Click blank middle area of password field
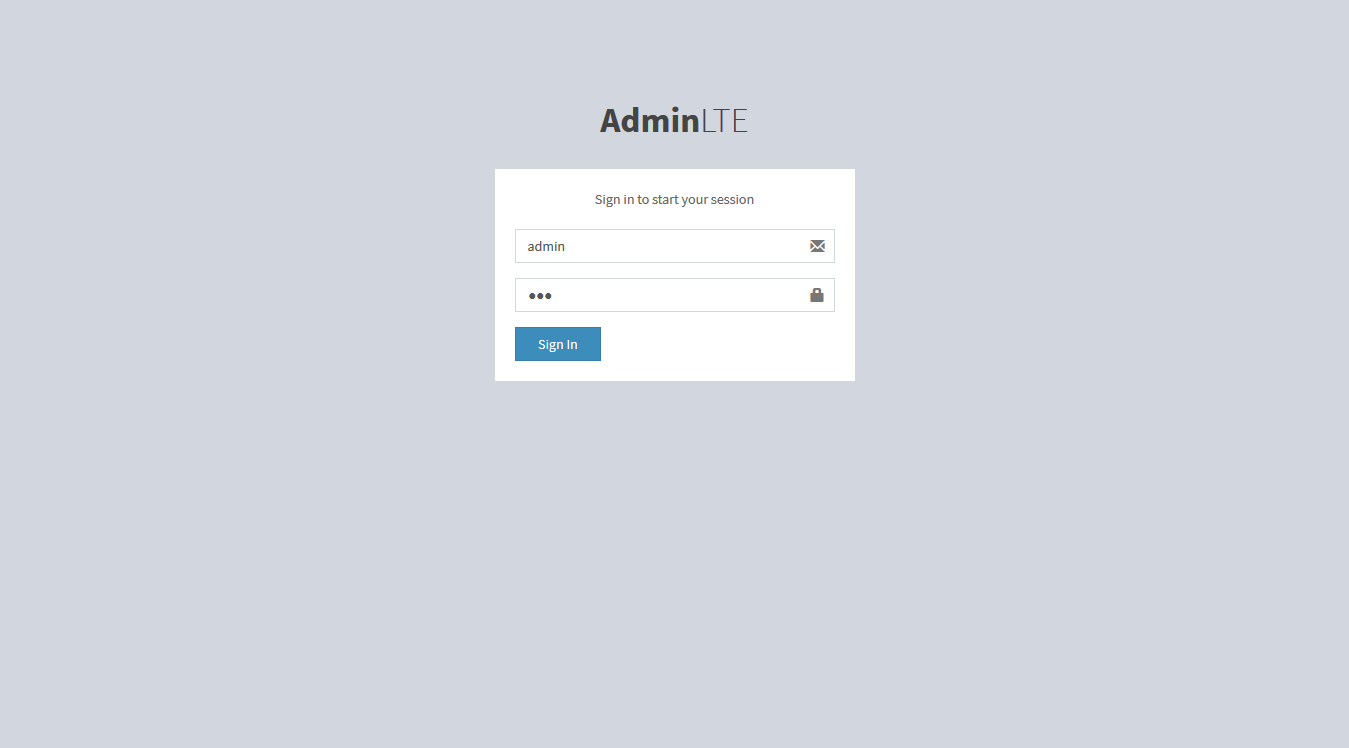Viewport: 1349px width, 748px height. pos(680,295)
